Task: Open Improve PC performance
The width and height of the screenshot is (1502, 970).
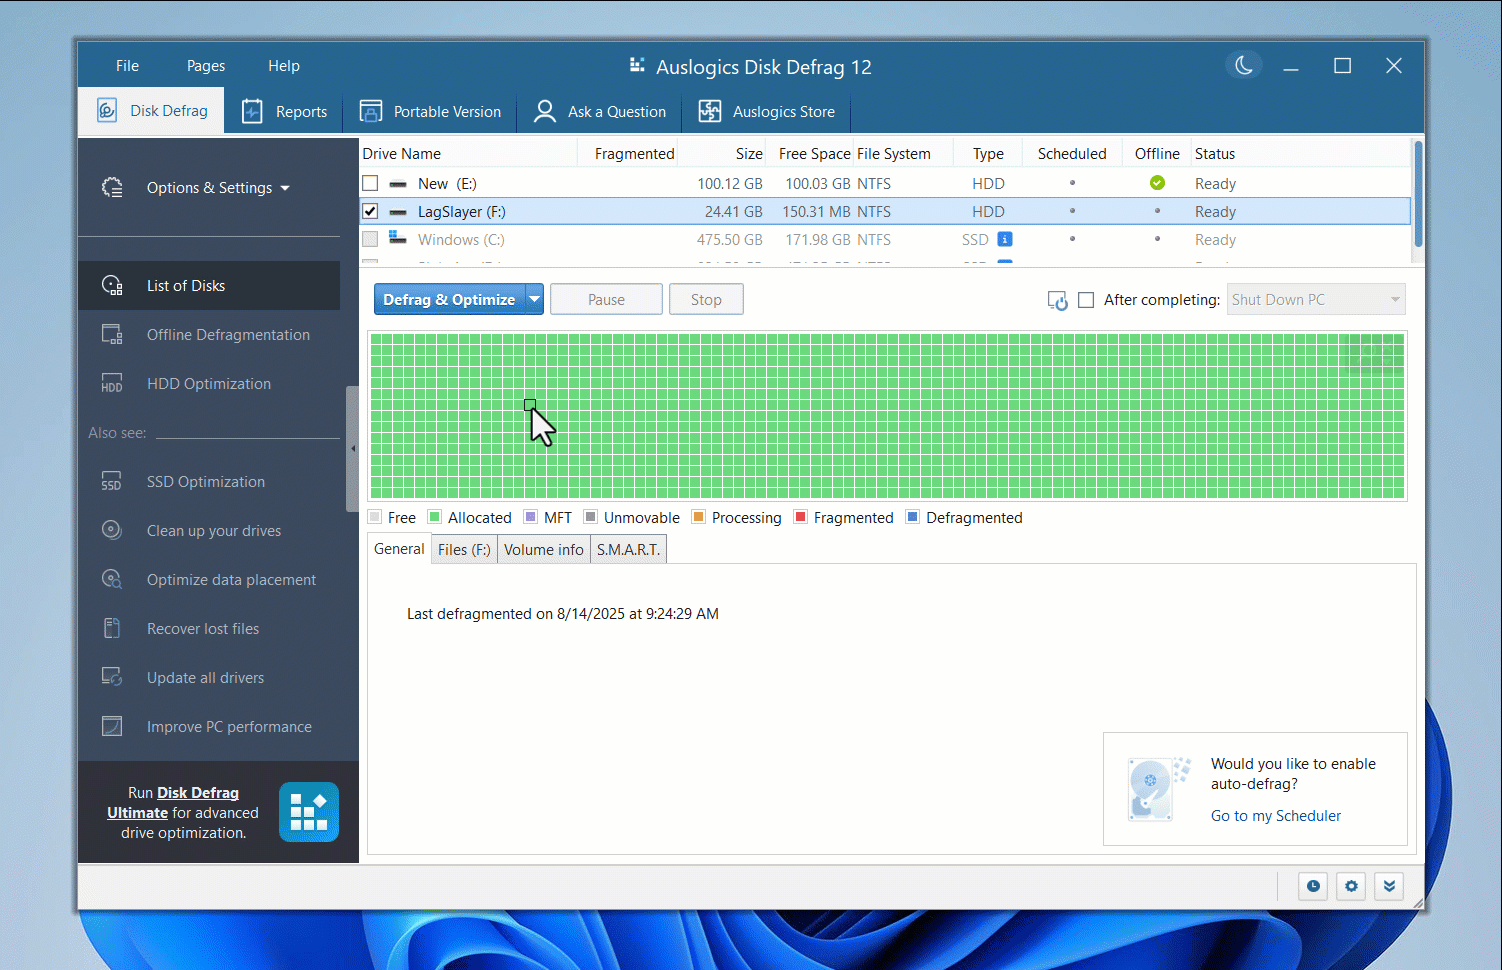Action: click(x=228, y=726)
